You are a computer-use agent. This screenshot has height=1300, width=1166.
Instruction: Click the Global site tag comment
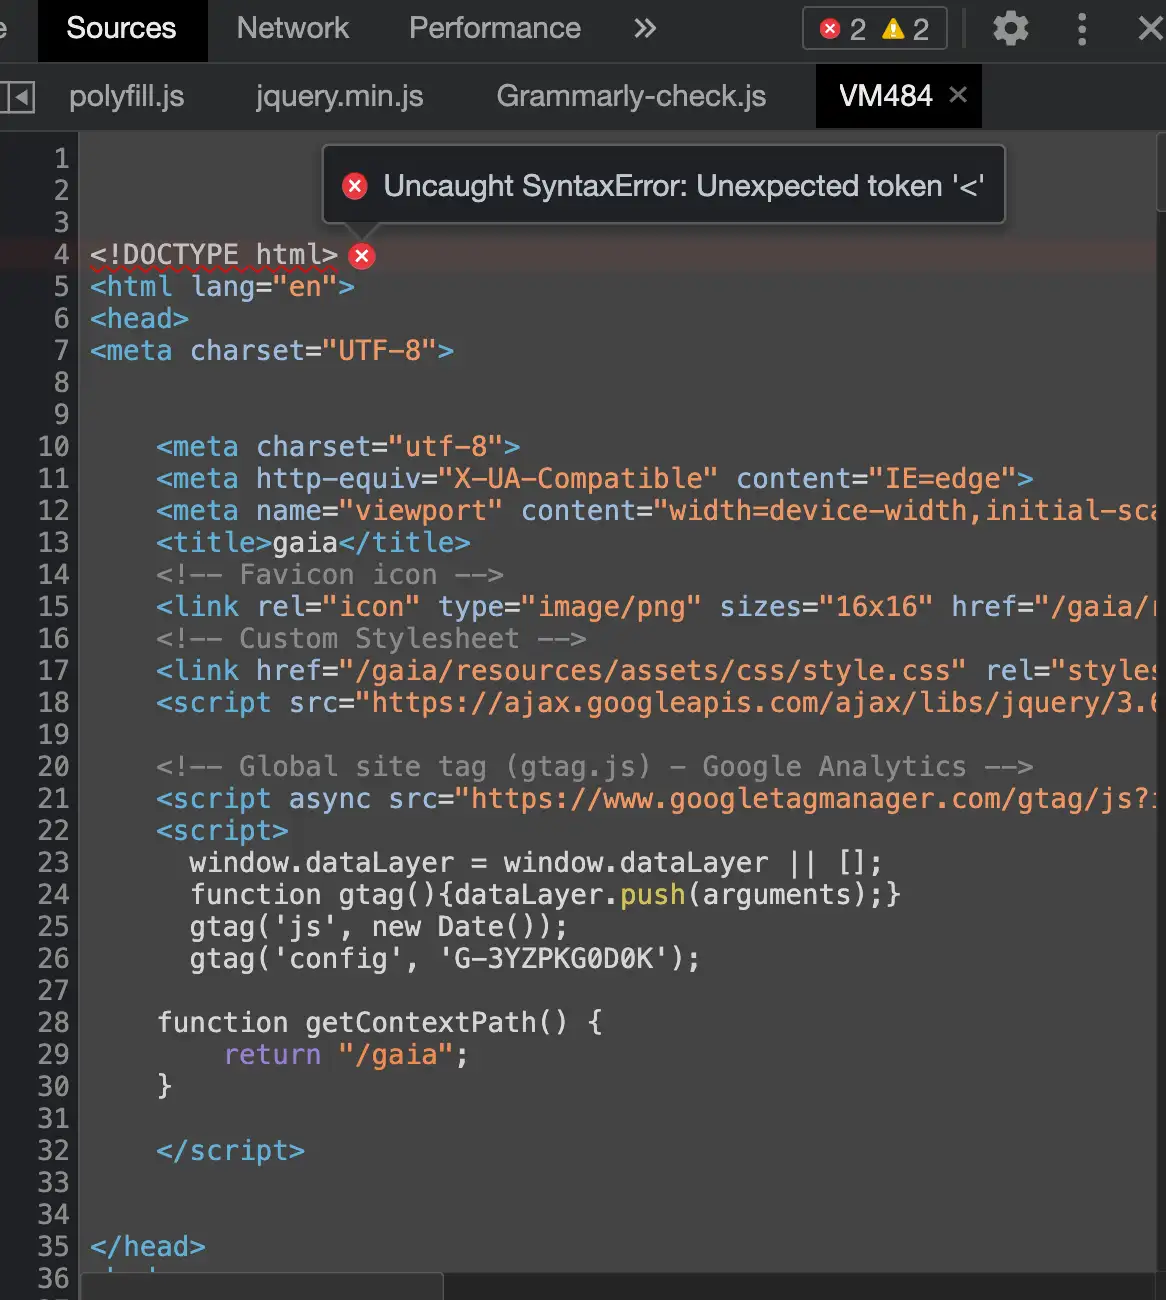[x=594, y=767]
